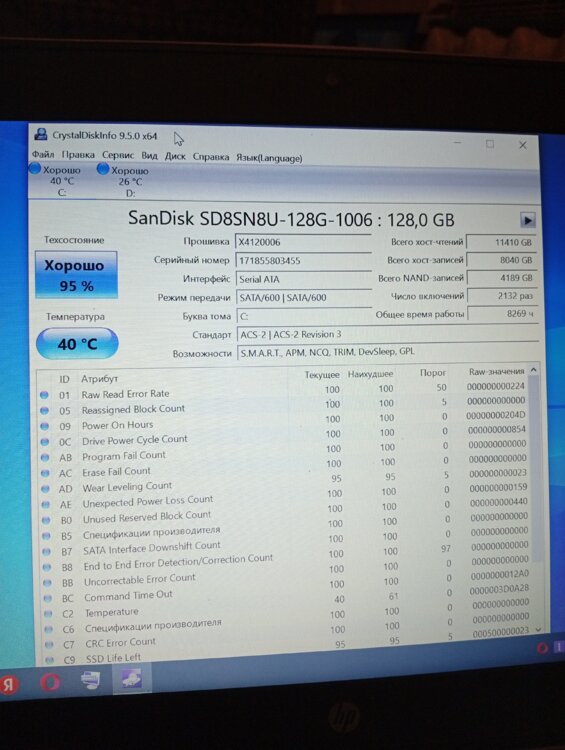Viewport: 565px width, 750px height.
Task: Click raw value 0000000204D
Action: [495, 415]
